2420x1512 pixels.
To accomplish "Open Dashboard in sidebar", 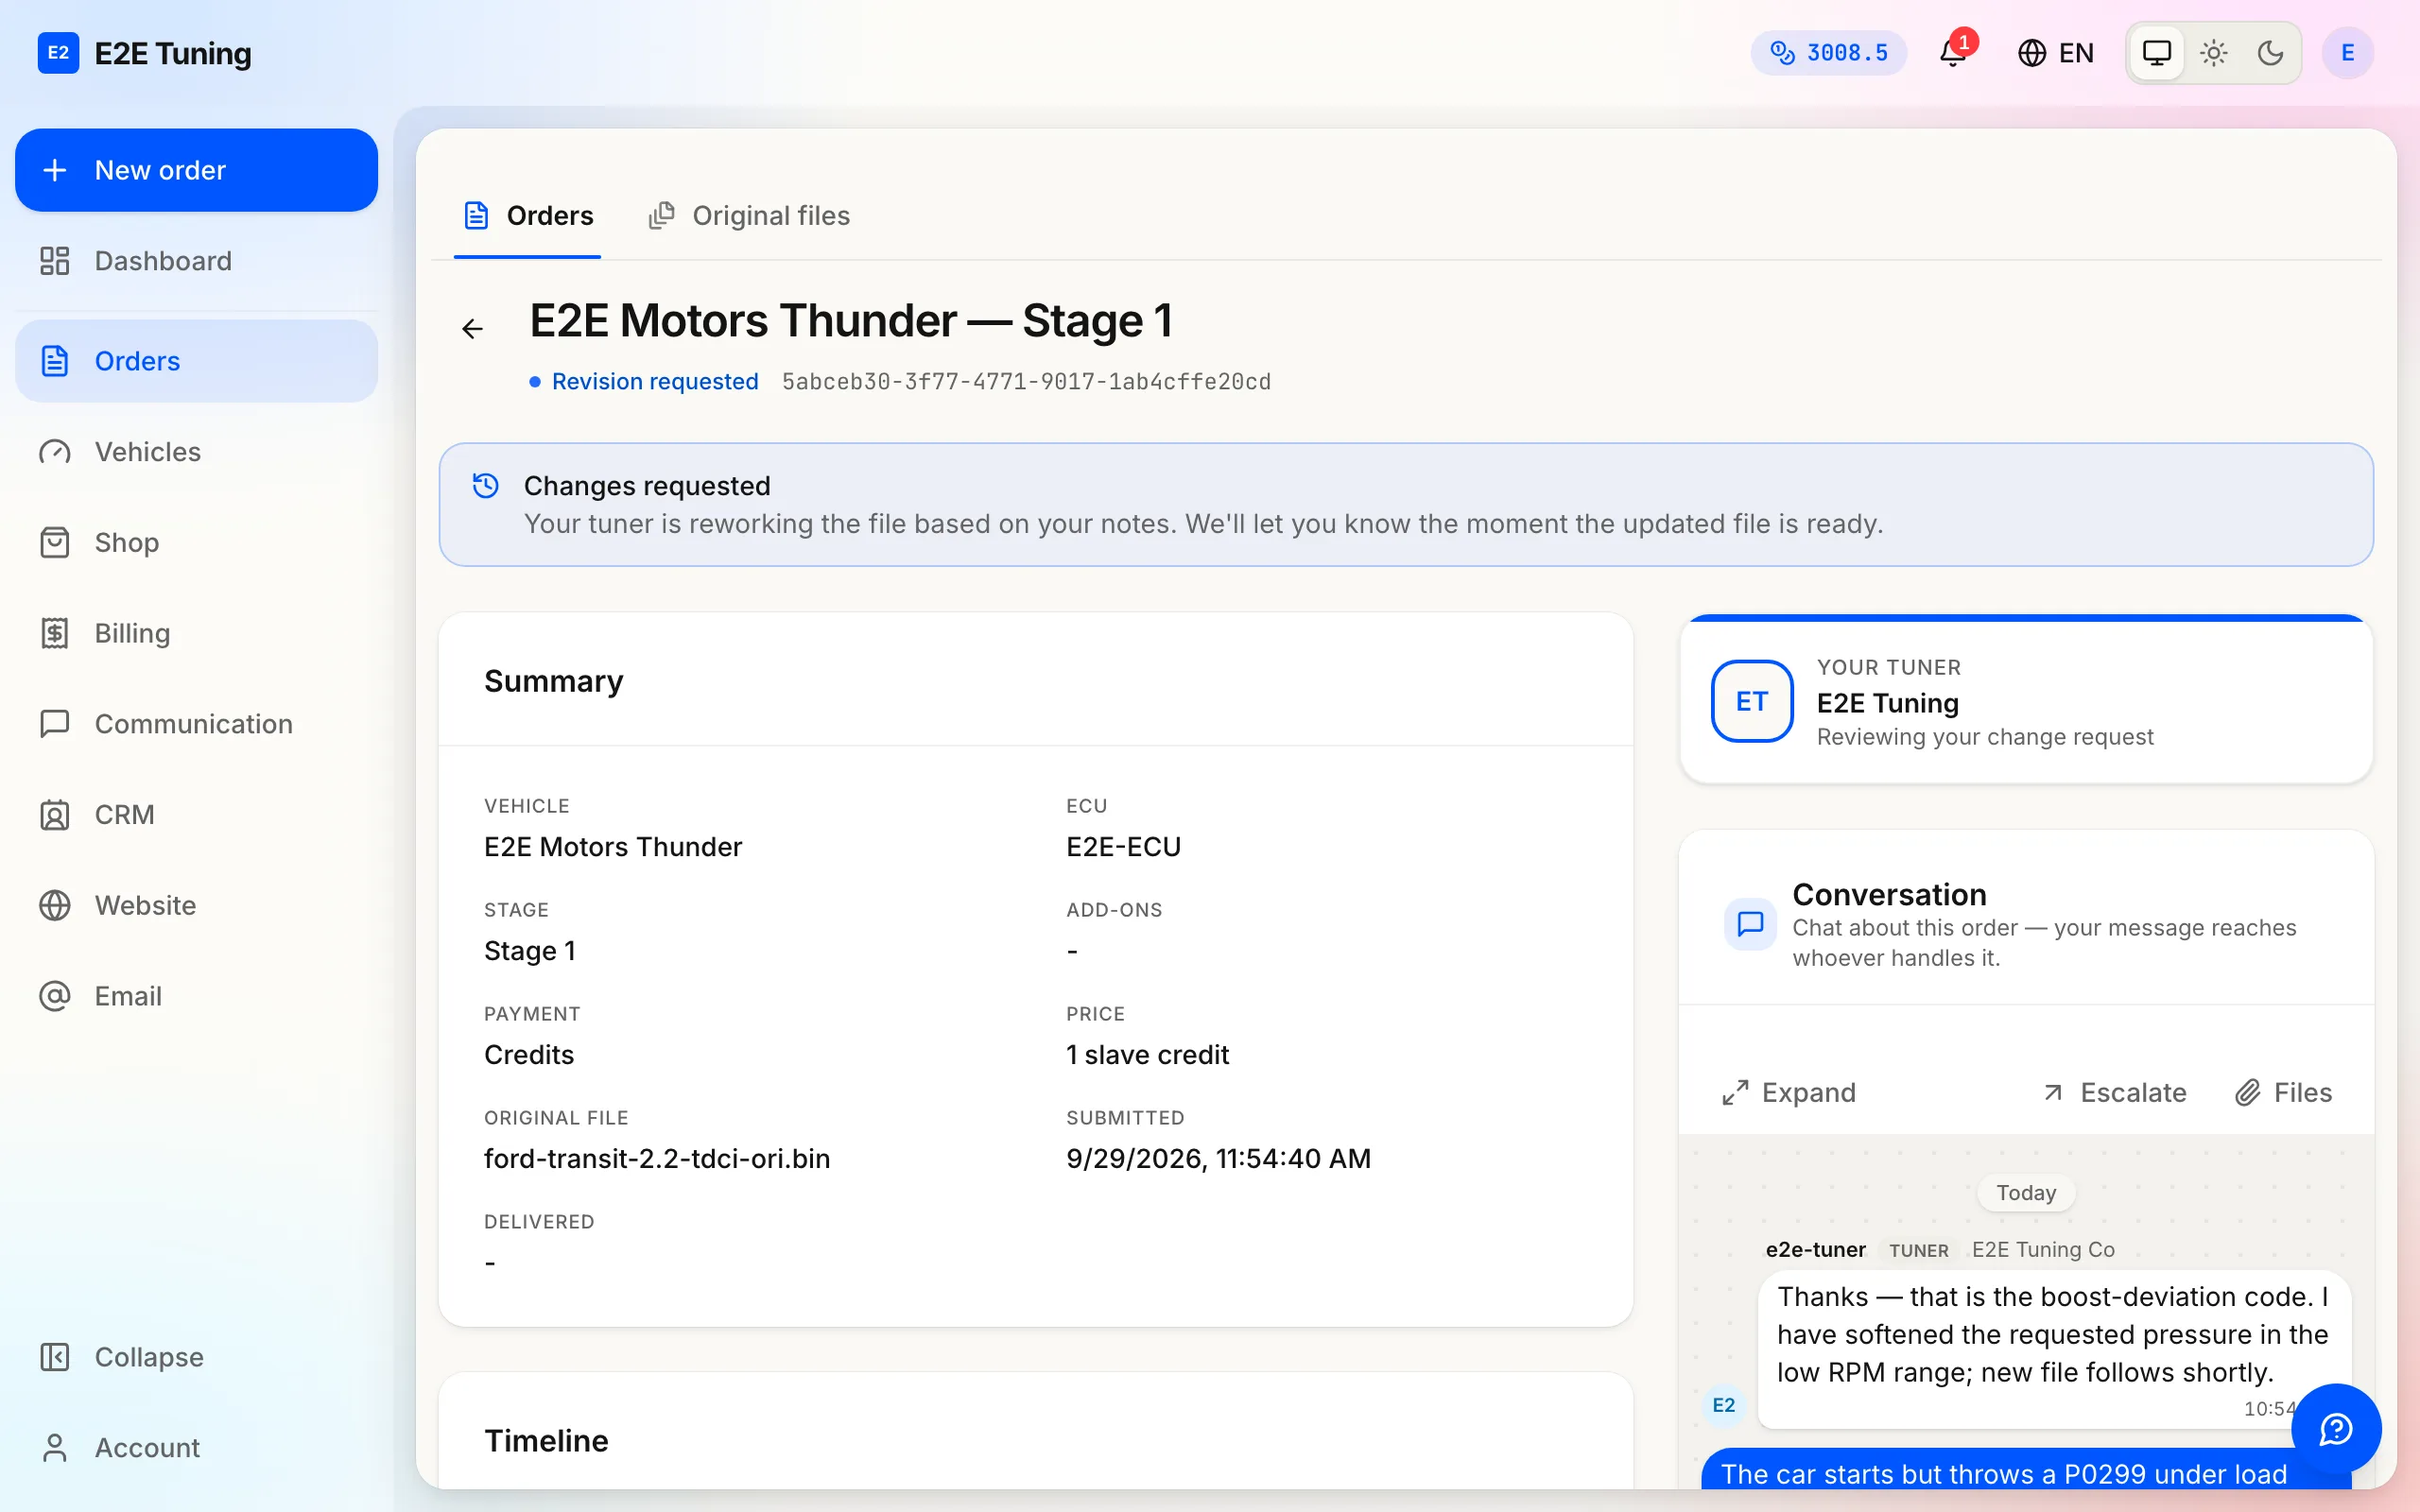I will 197,261.
